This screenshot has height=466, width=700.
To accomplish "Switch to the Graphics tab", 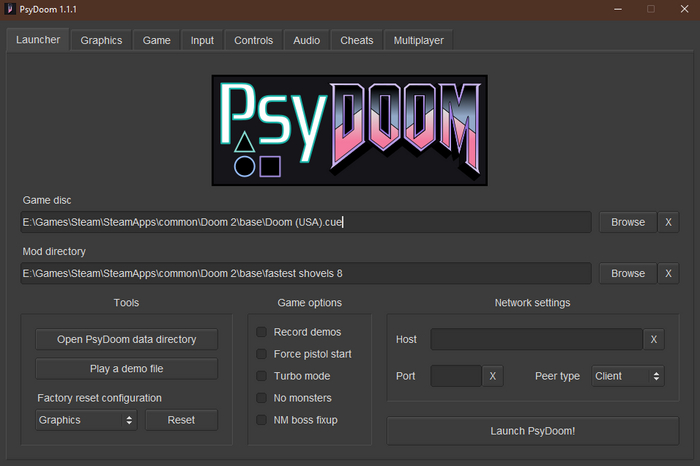I will tap(101, 40).
